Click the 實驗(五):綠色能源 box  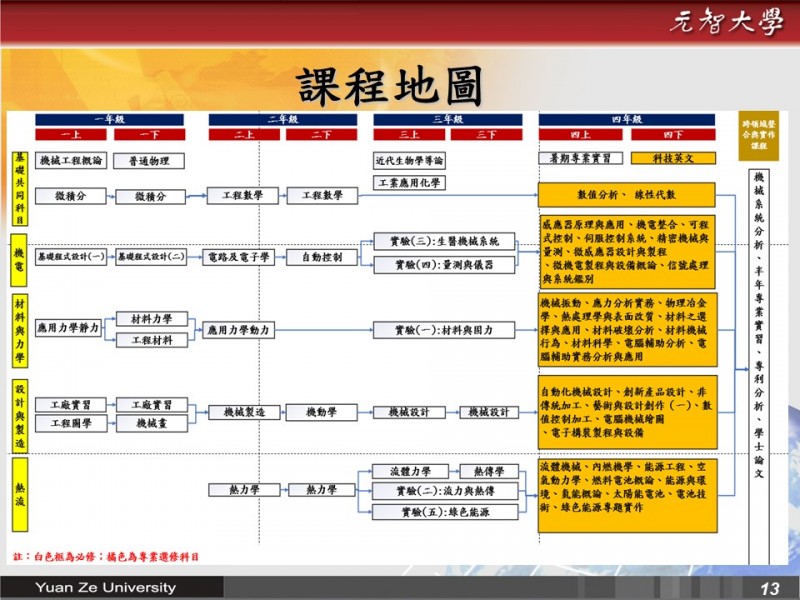443,512
